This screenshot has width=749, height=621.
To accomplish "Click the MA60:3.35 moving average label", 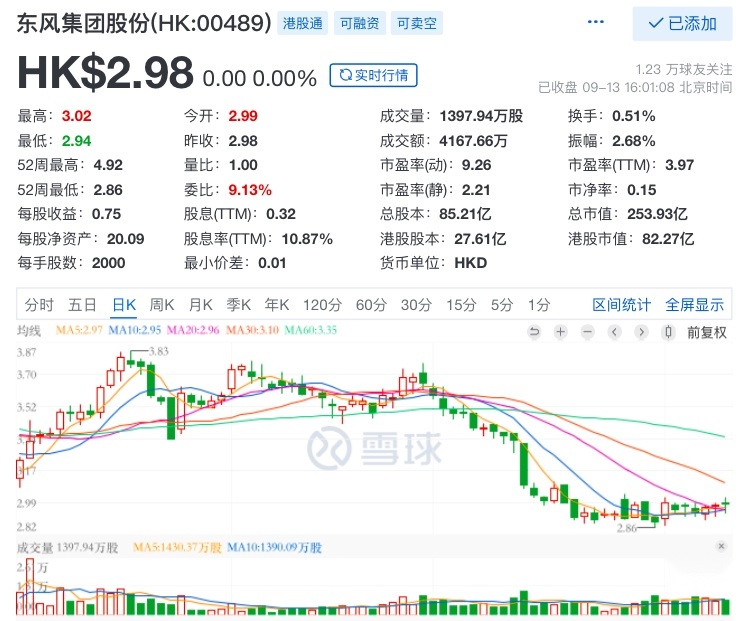I will 310,330.
